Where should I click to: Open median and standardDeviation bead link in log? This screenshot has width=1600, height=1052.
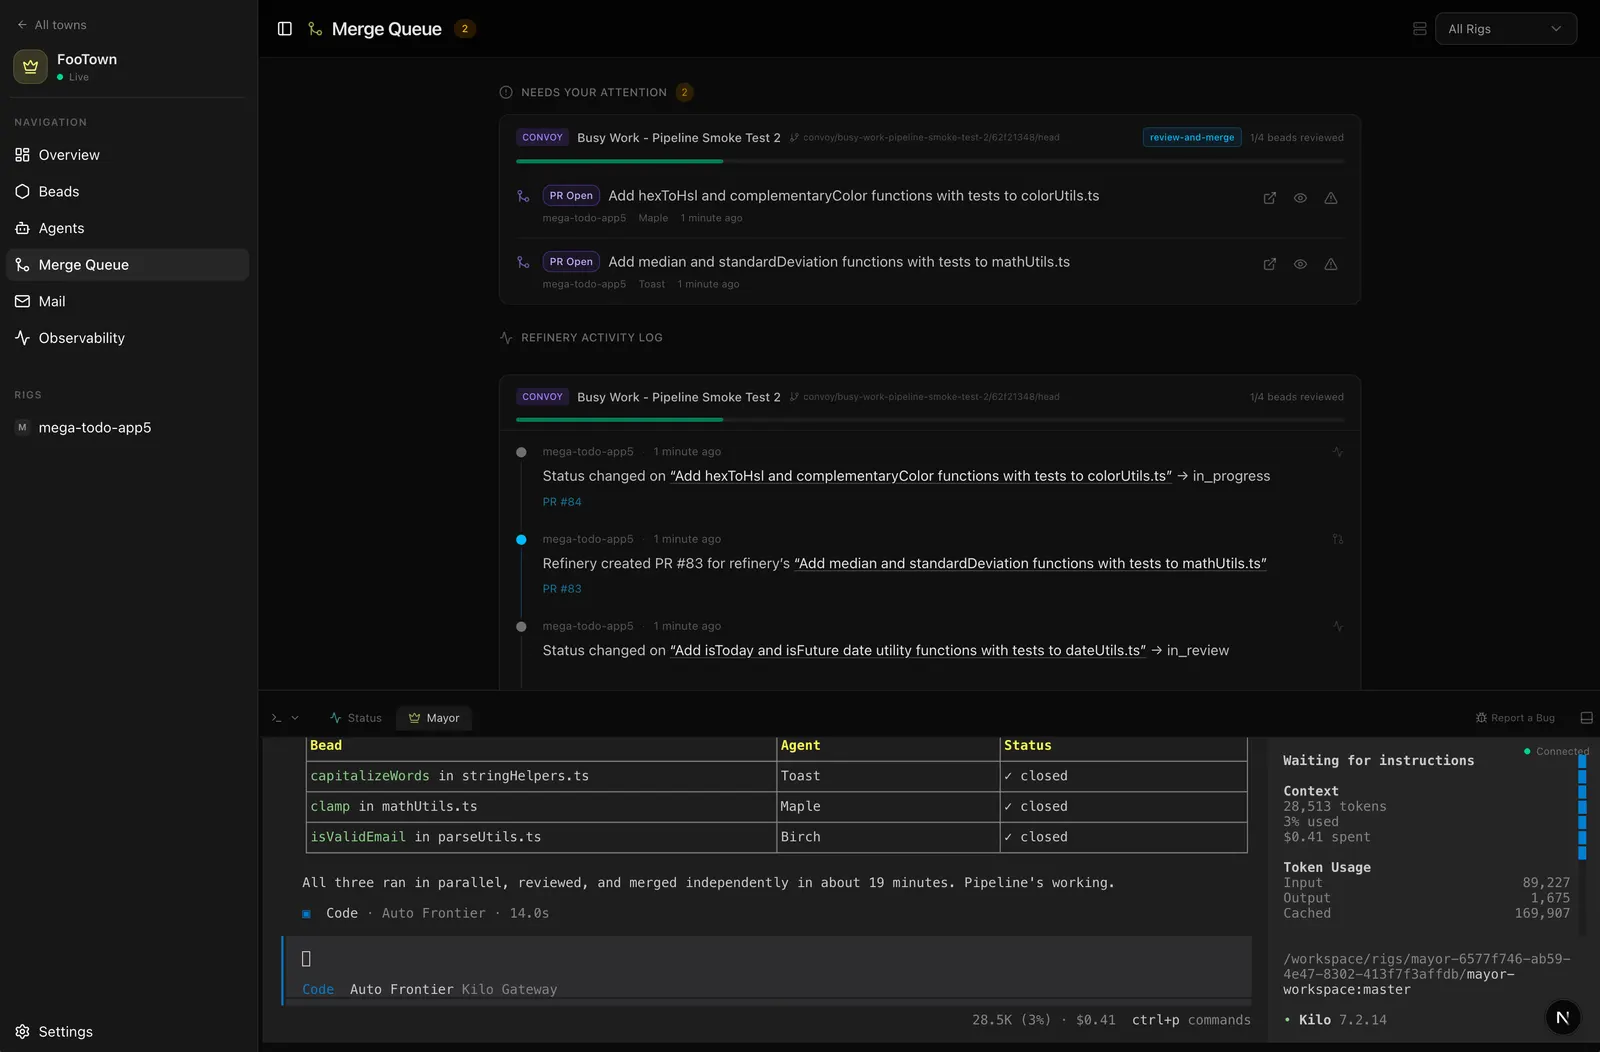pos(1030,563)
